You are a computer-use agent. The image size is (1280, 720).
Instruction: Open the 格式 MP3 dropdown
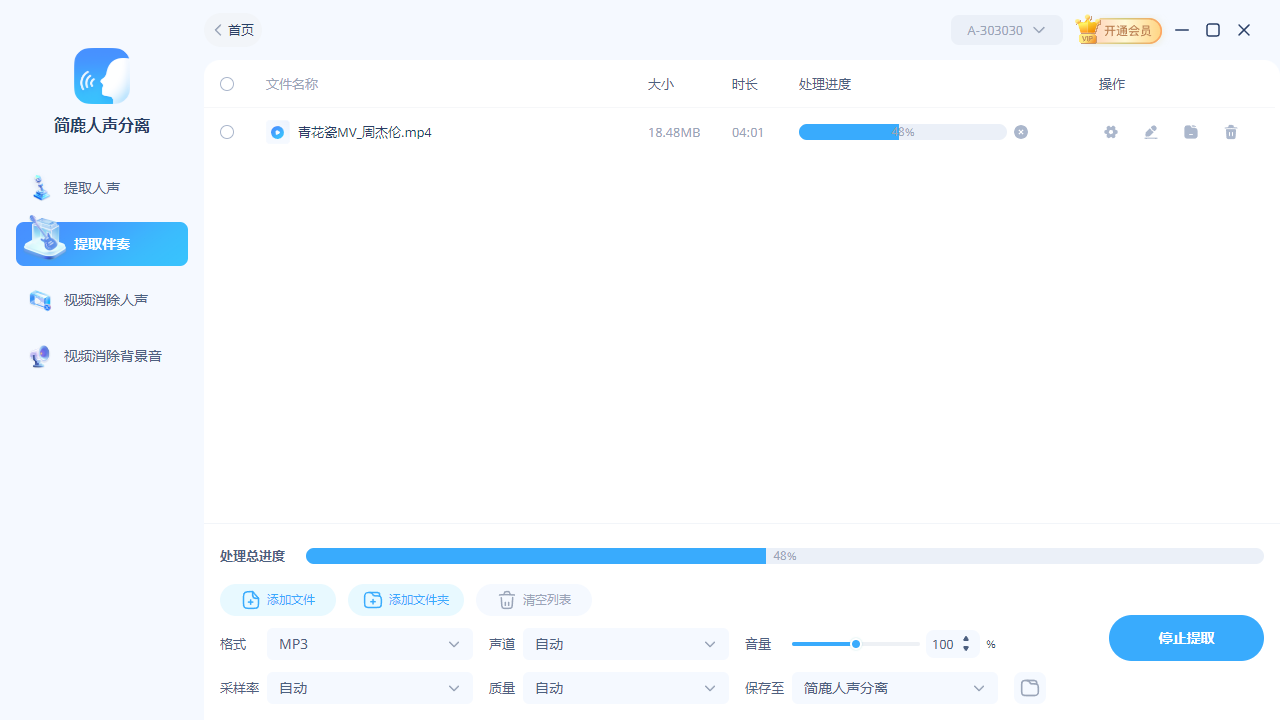coord(369,644)
